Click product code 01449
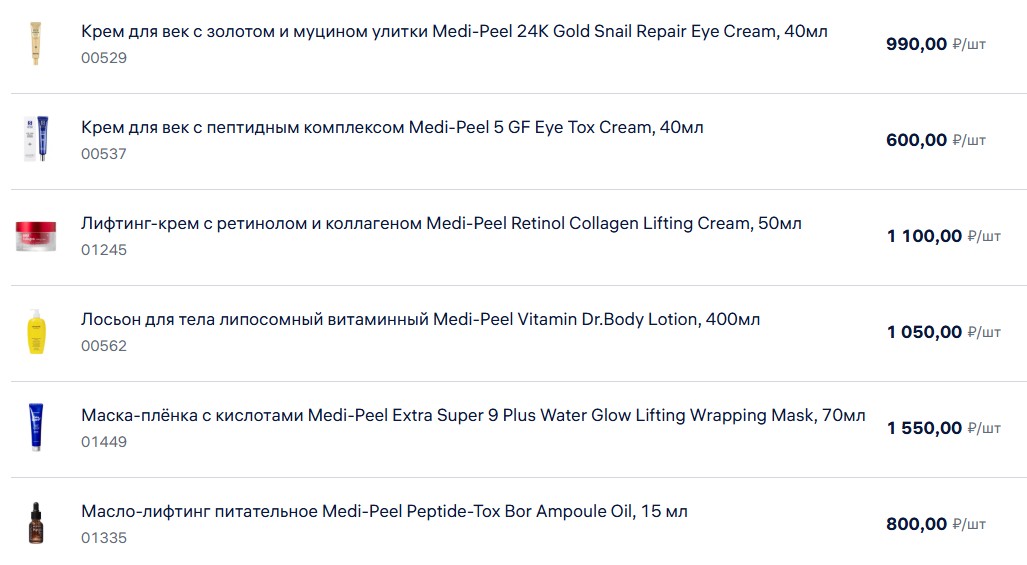Viewport: 1027px width, 565px height. (104, 442)
